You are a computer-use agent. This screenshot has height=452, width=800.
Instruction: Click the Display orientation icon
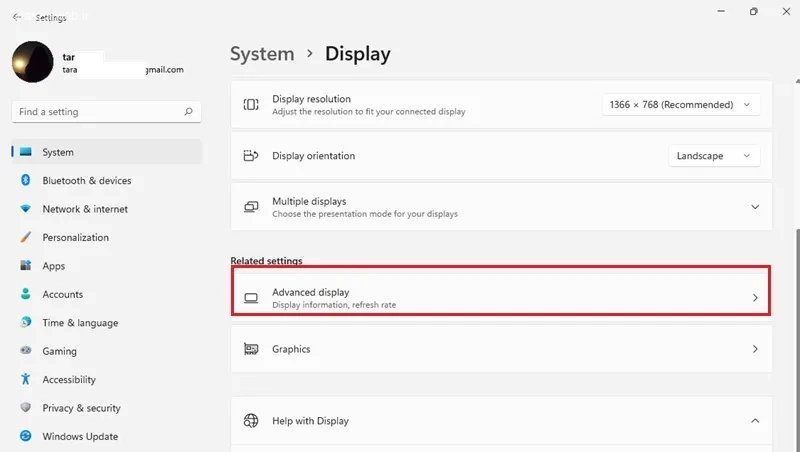click(x=251, y=156)
